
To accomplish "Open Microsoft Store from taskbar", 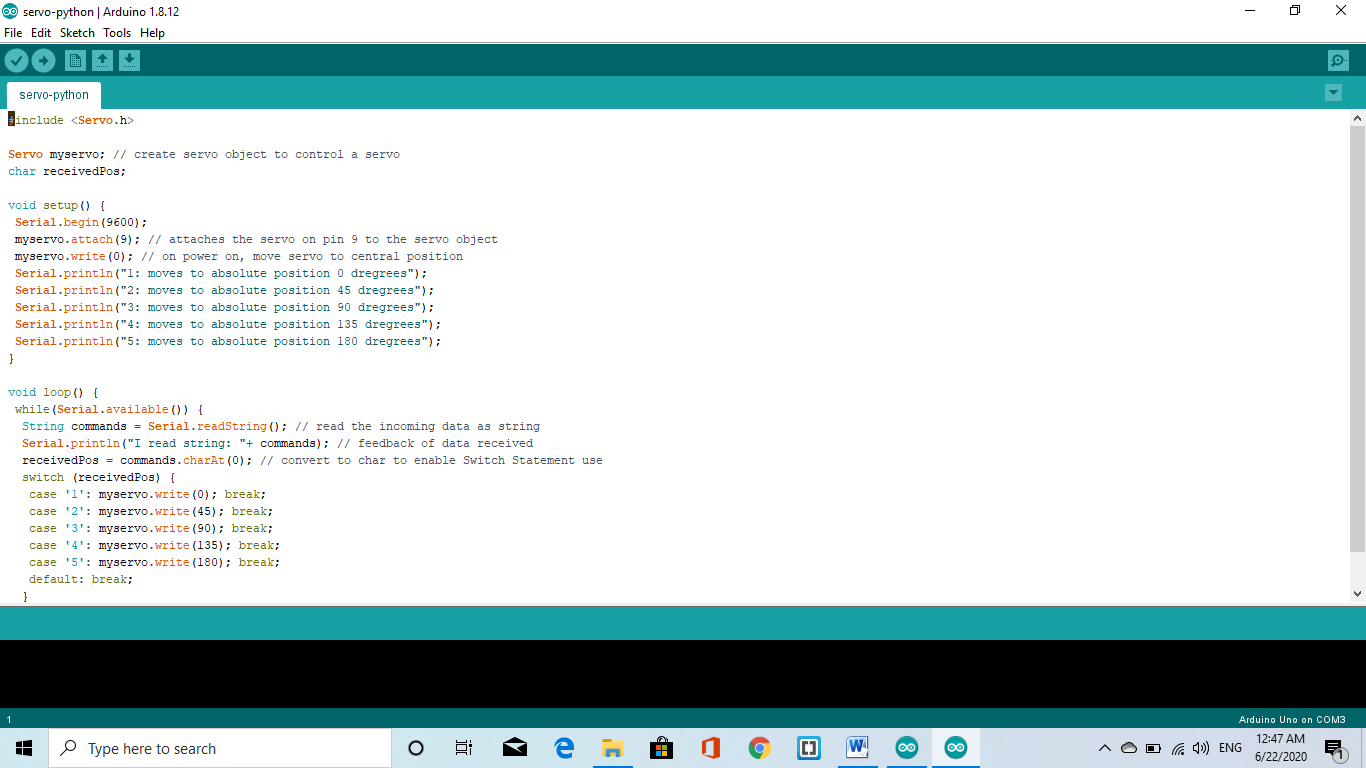I will [661, 748].
